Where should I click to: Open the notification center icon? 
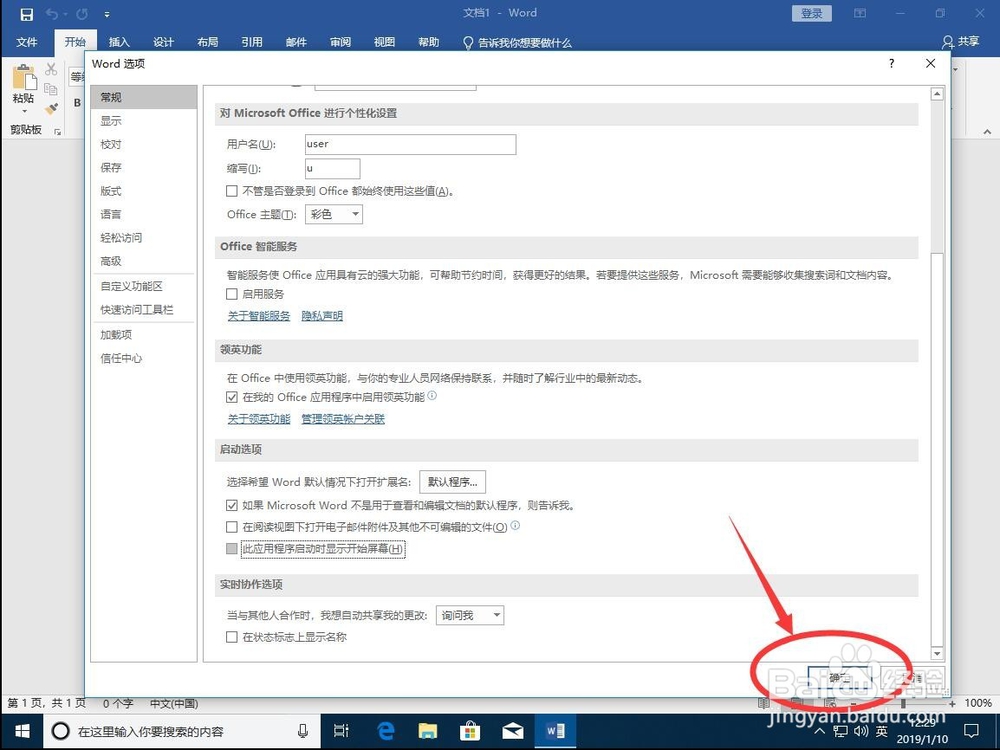pyautogui.click(x=971, y=731)
